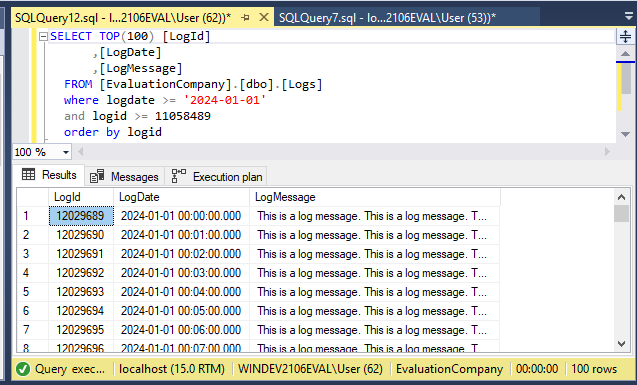Image resolution: width=637 pixels, height=385 pixels.
Task: Select cell 2024-01-01 00:05:00.000
Action: pos(182,311)
